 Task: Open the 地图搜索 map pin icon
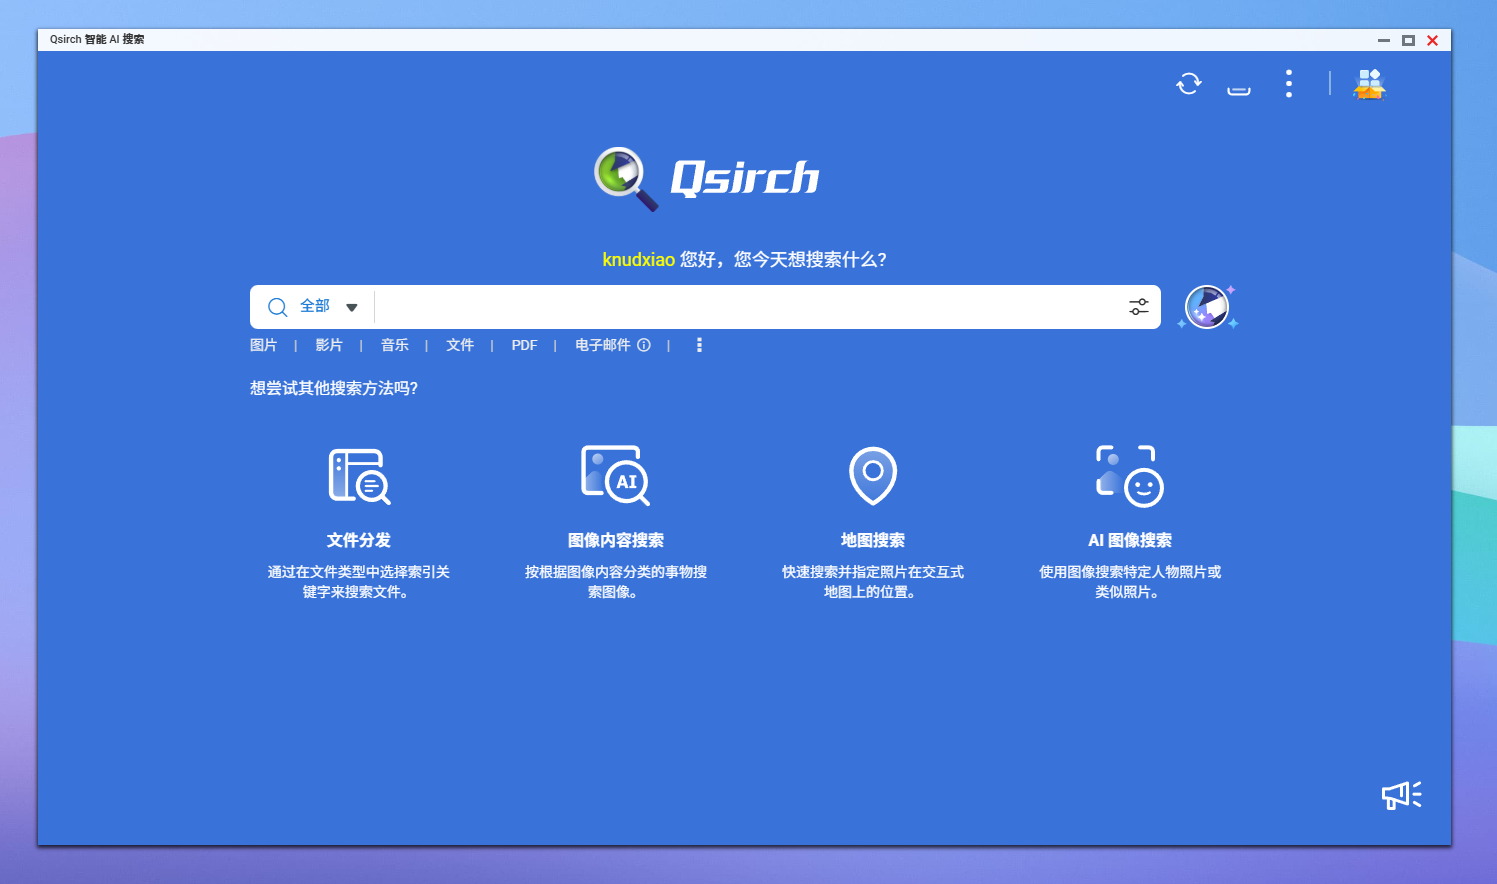(873, 476)
